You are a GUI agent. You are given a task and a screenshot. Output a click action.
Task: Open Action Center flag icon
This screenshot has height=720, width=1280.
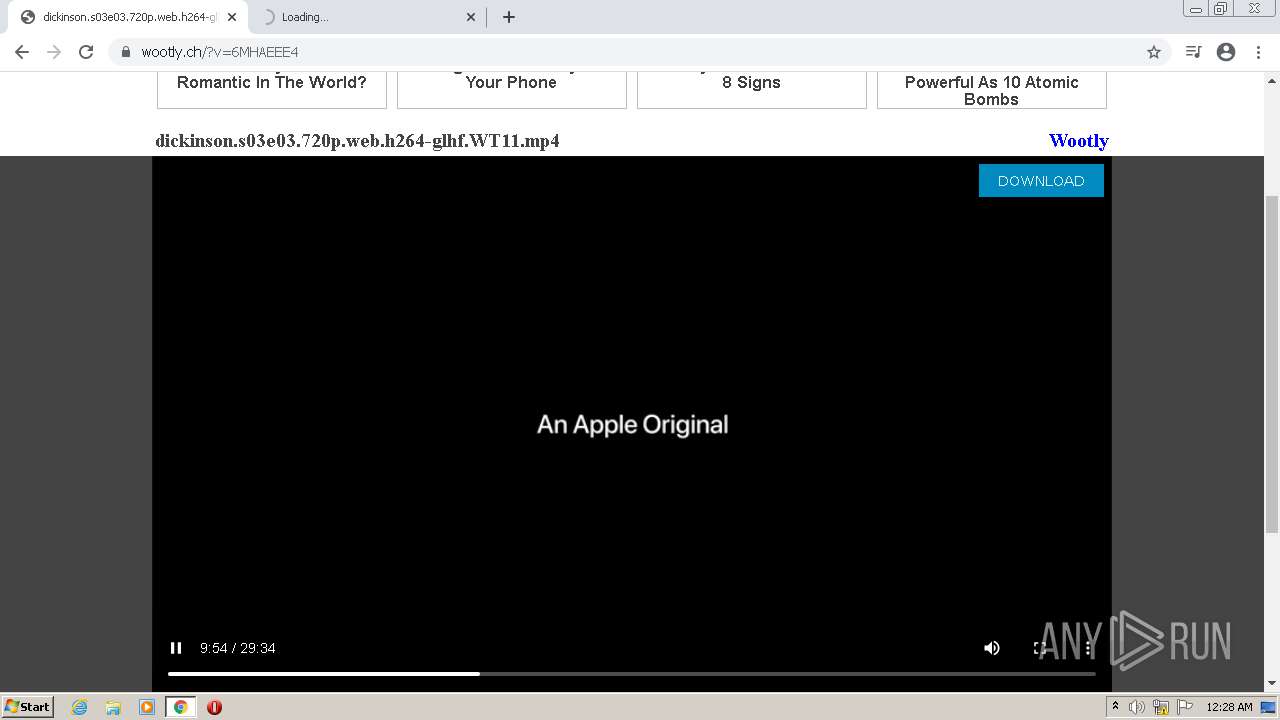(x=1185, y=707)
